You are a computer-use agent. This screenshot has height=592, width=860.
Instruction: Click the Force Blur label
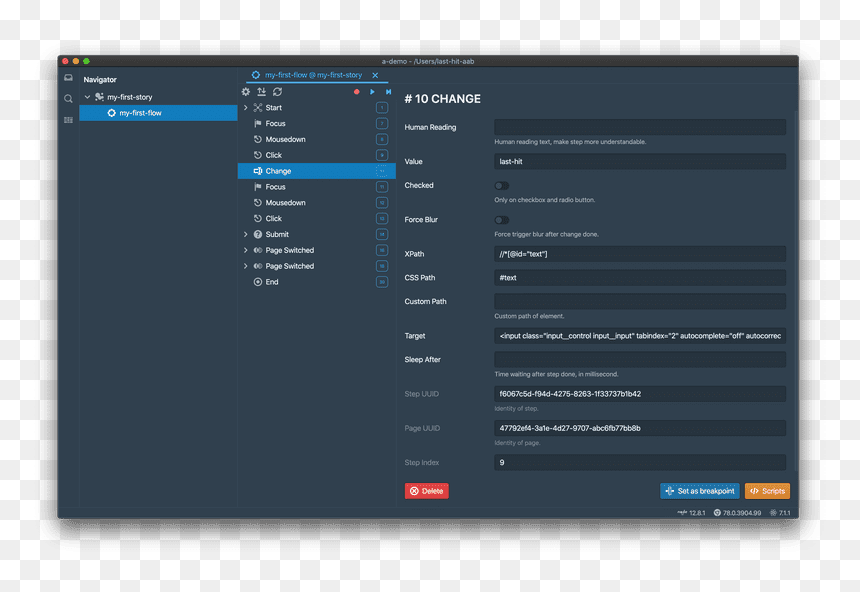(x=421, y=220)
